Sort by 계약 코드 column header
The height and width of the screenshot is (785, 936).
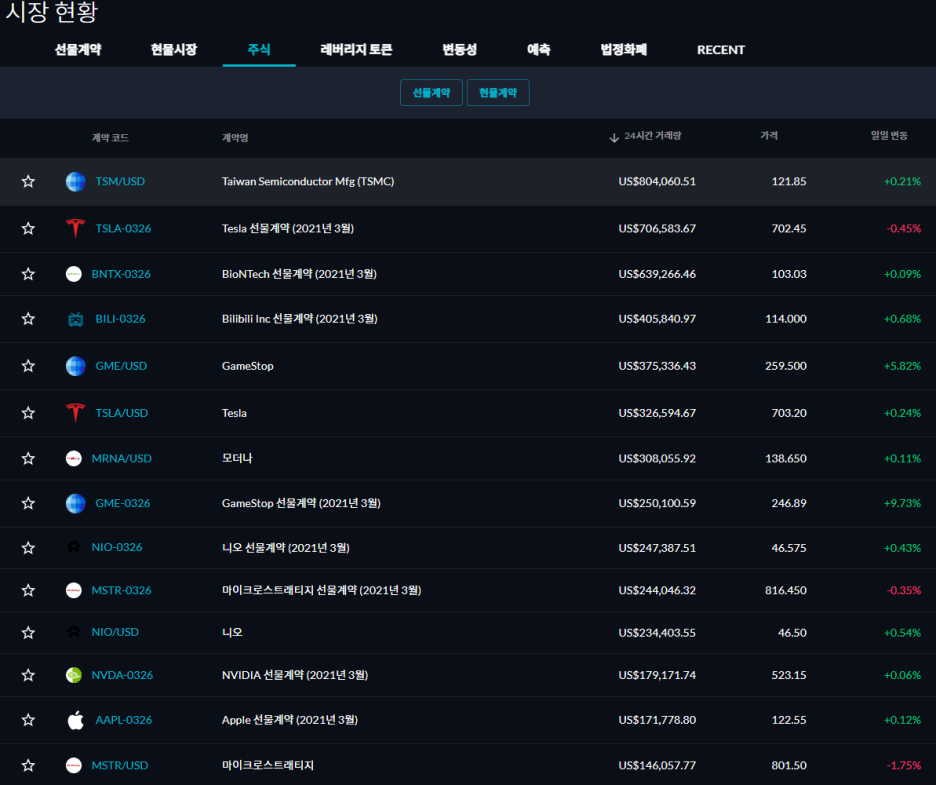(110, 138)
